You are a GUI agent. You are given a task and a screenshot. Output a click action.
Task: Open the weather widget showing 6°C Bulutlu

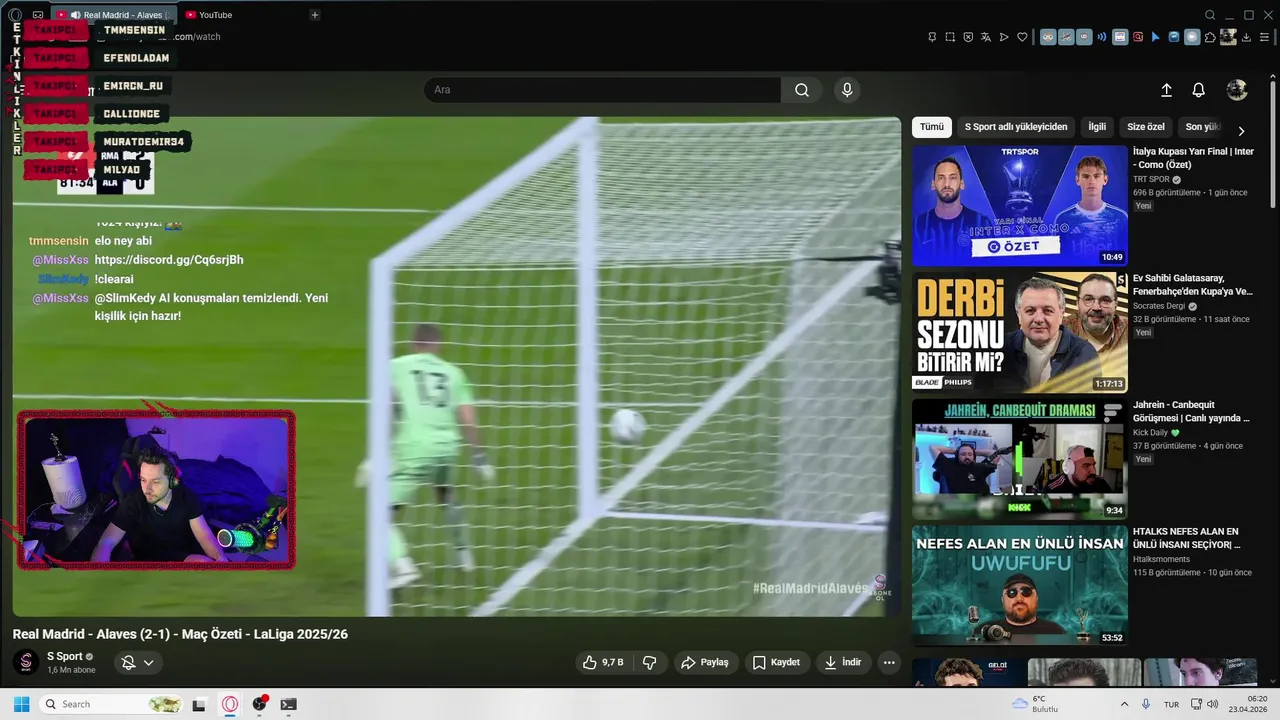(x=1037, y=704)
